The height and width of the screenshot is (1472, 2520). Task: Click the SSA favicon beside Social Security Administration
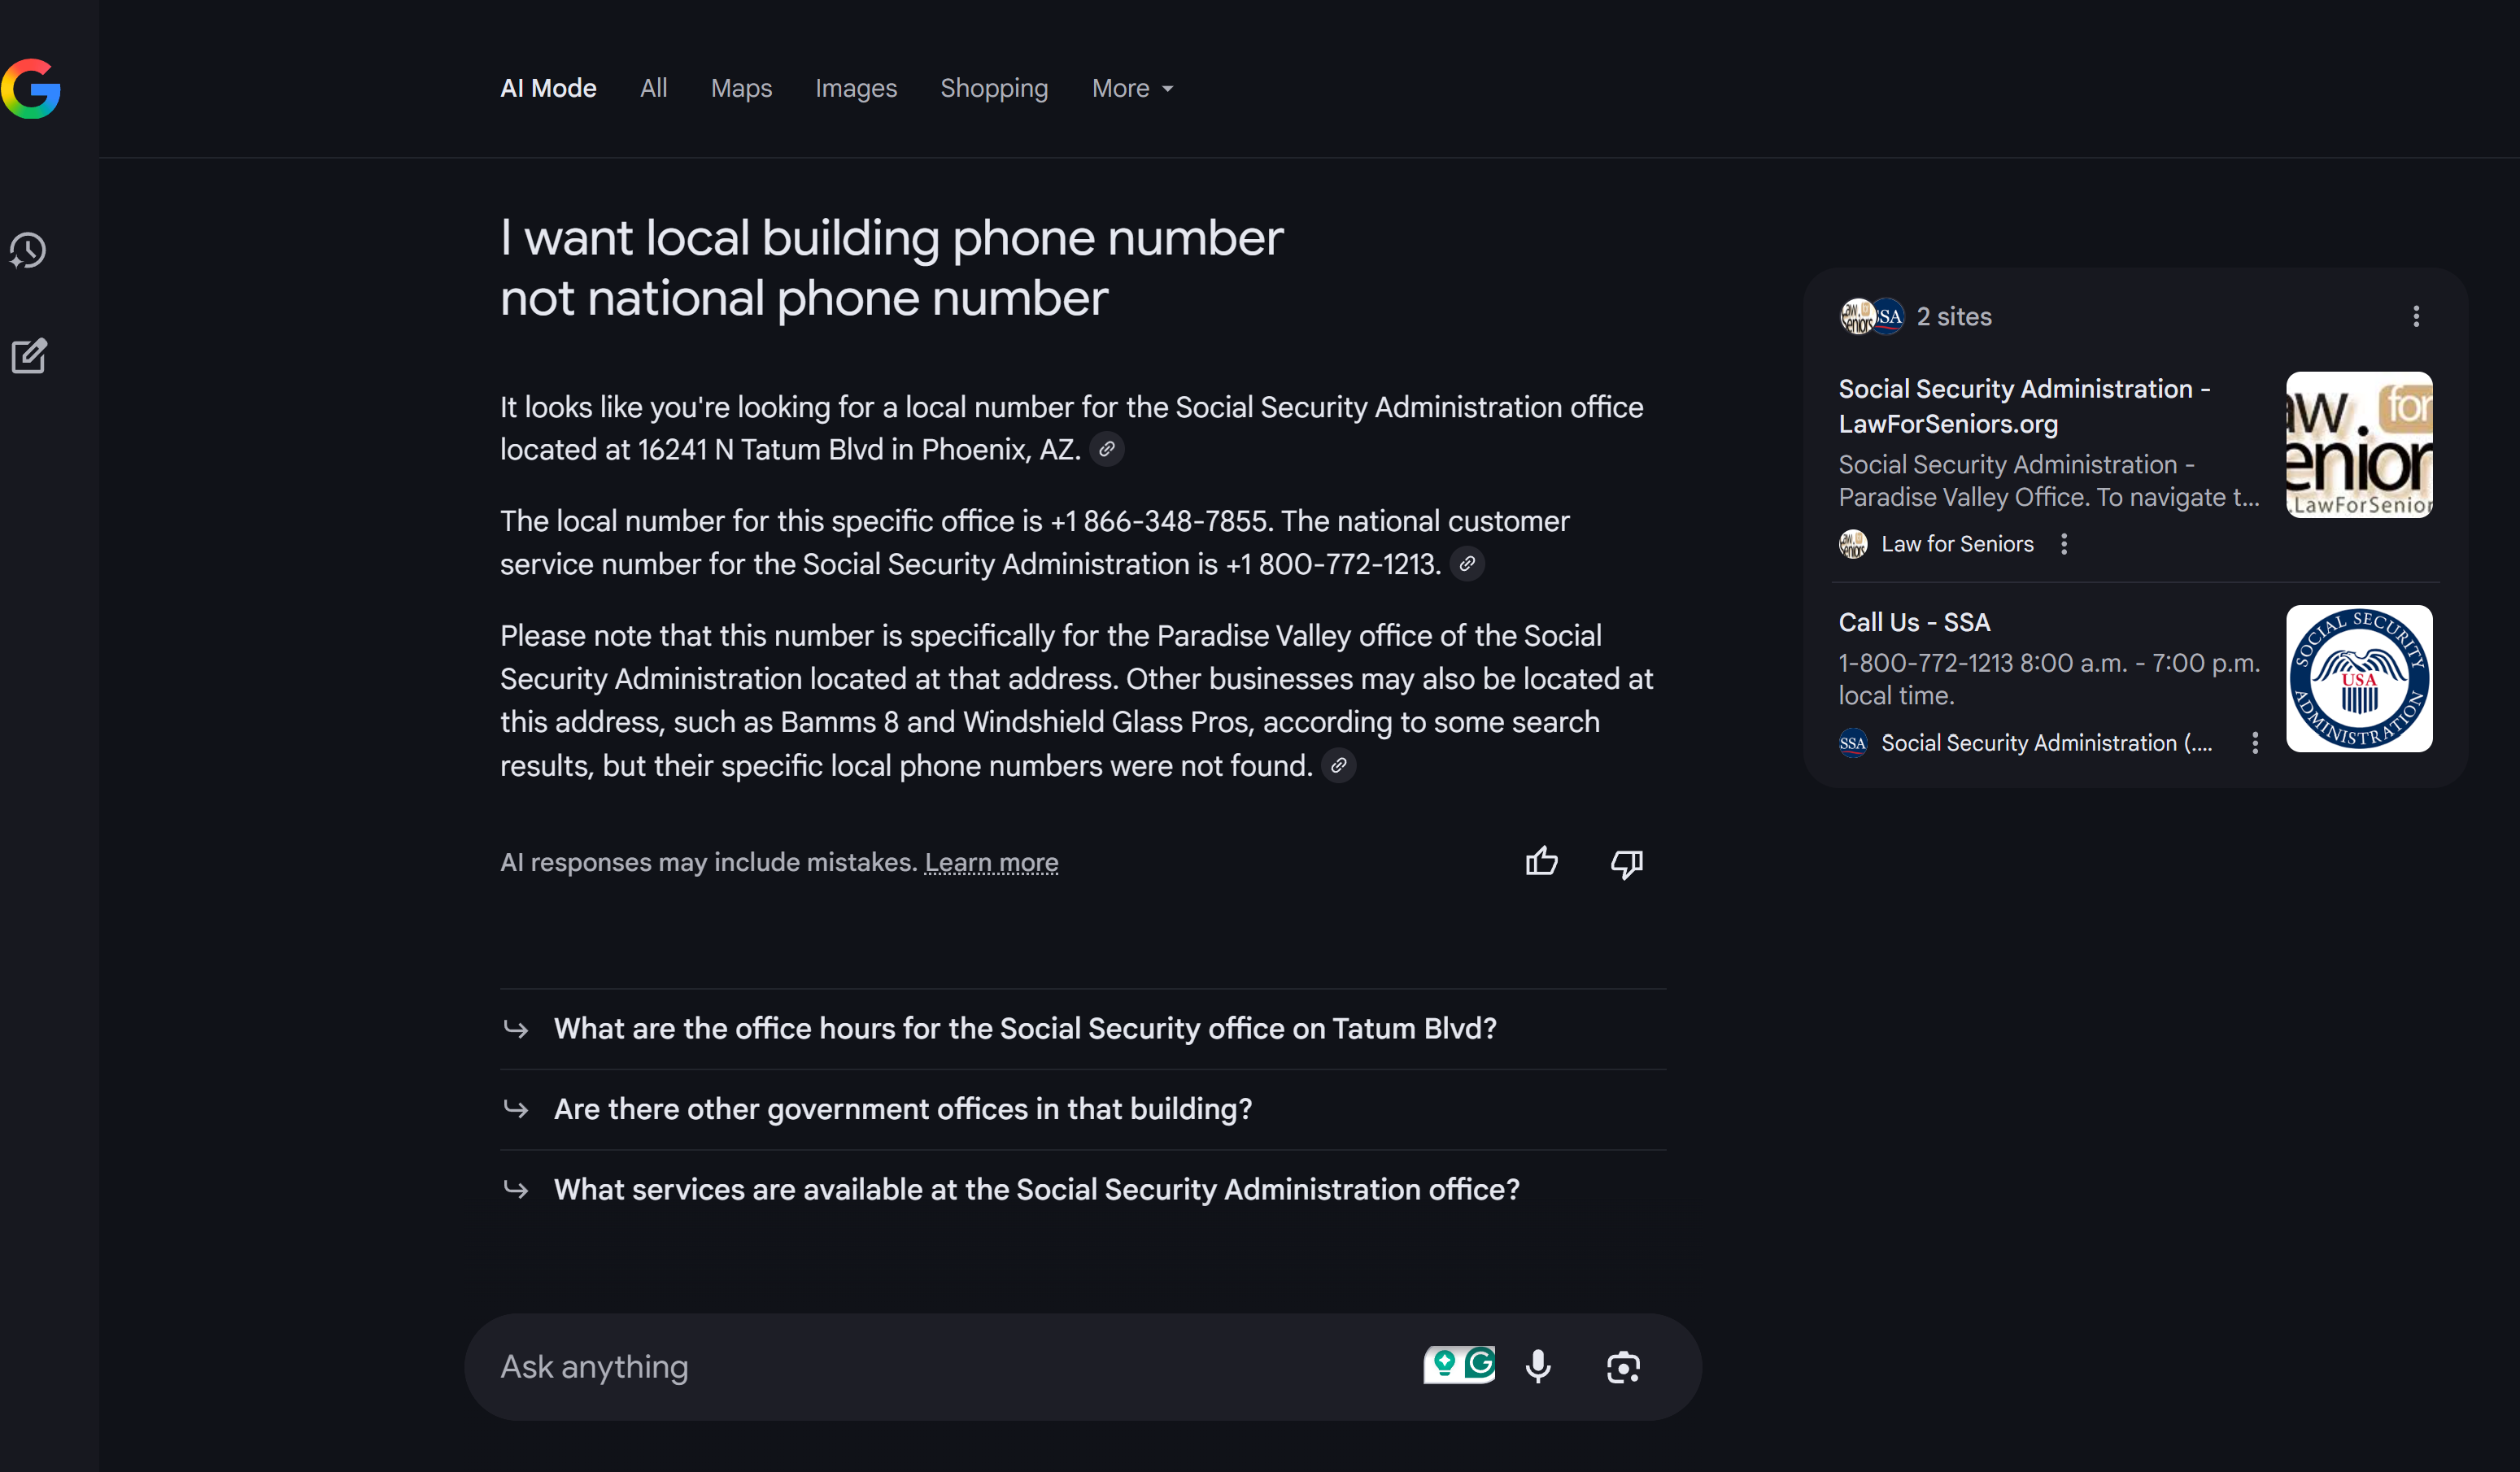point(1853,743)
